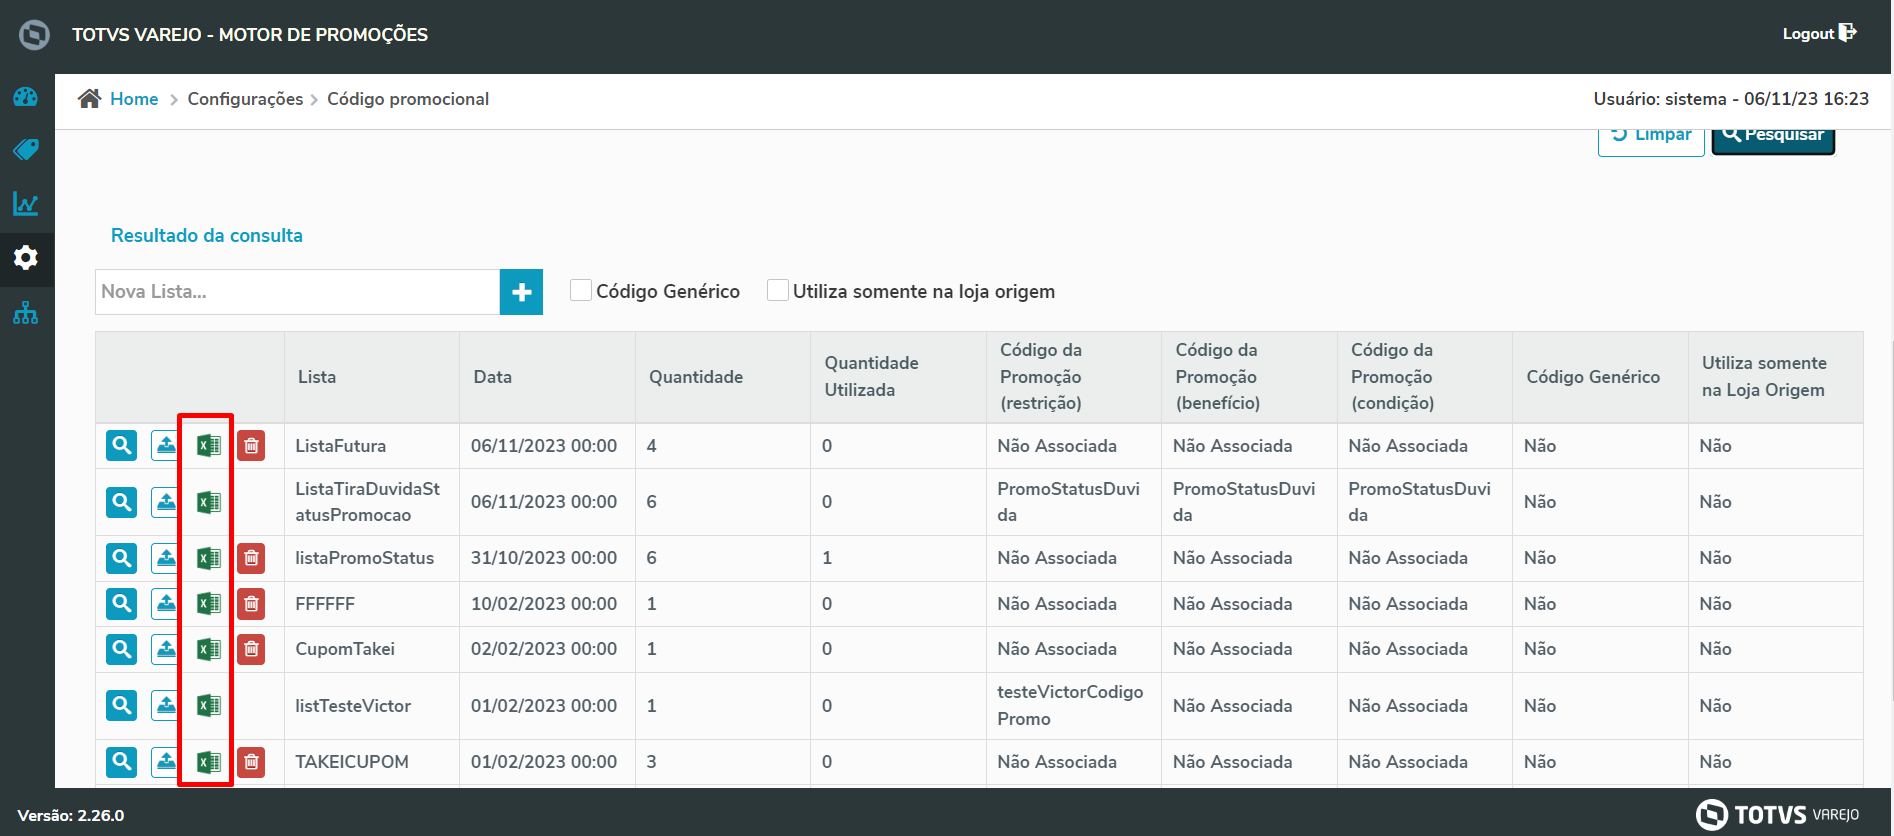
Task: View TAKEICUPOM with the magnifier icon
Action: tap(121, 762)
